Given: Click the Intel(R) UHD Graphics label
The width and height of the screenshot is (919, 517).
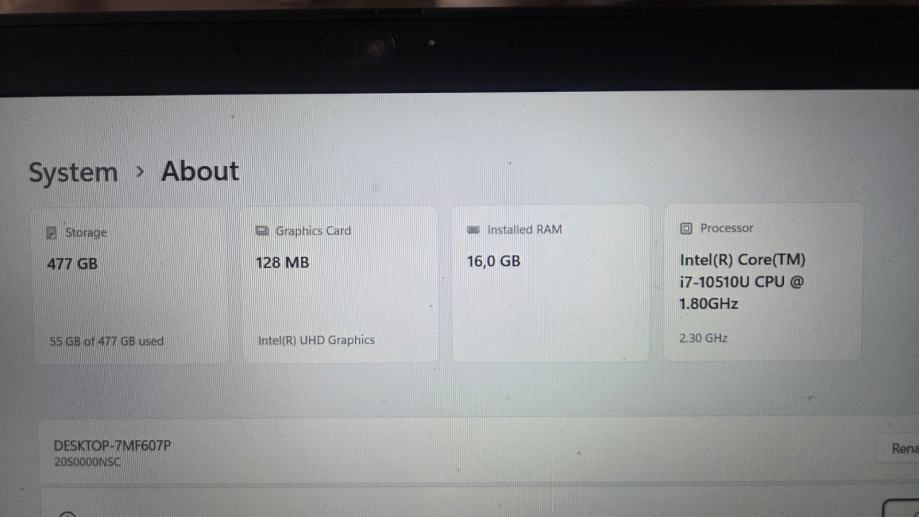Looking at the screenshot, I should [316, 340].
